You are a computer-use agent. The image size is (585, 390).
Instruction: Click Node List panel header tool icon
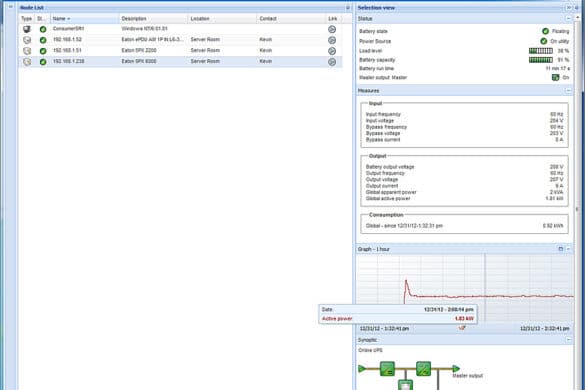pyautogui.click(x=348, y=7)
